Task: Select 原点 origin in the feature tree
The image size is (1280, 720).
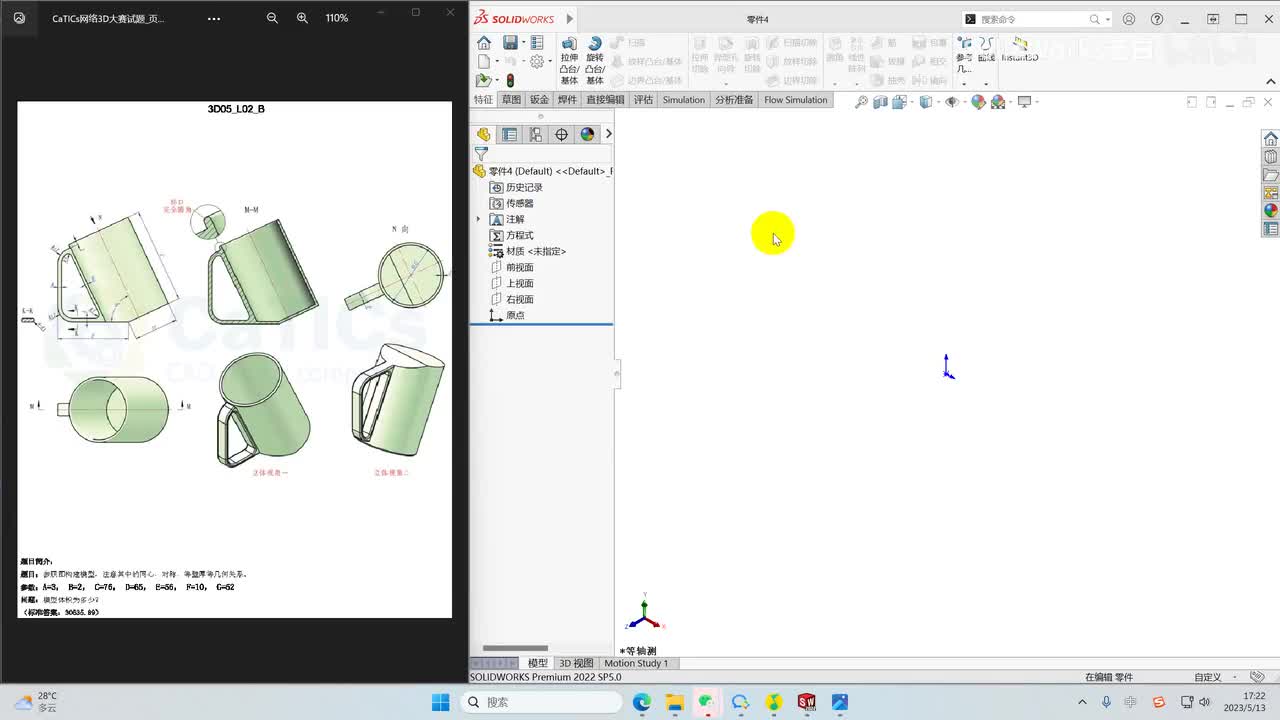Action: coord(515,315)
